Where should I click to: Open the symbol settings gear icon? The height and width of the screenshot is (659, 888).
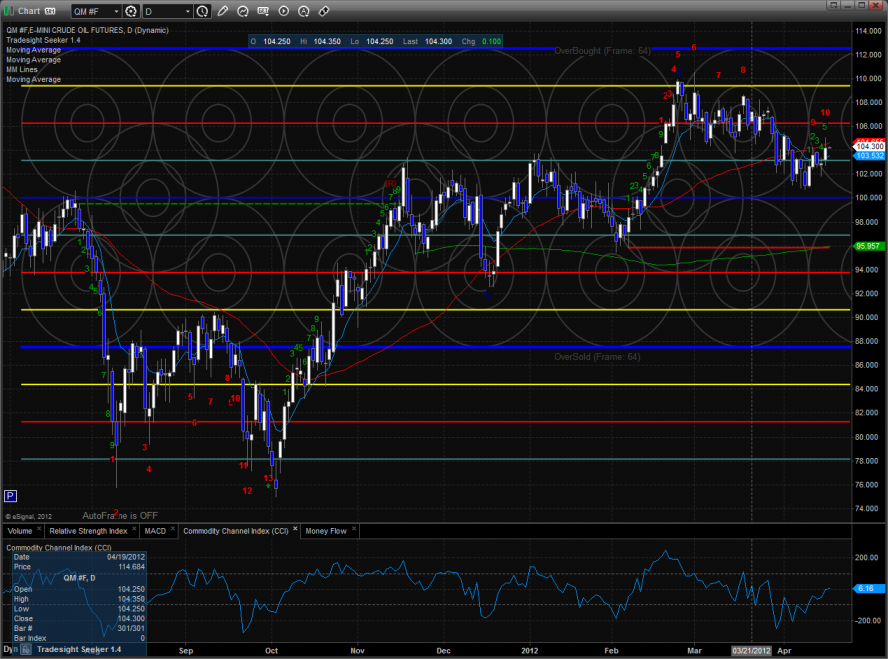click(x=131, y=12)
